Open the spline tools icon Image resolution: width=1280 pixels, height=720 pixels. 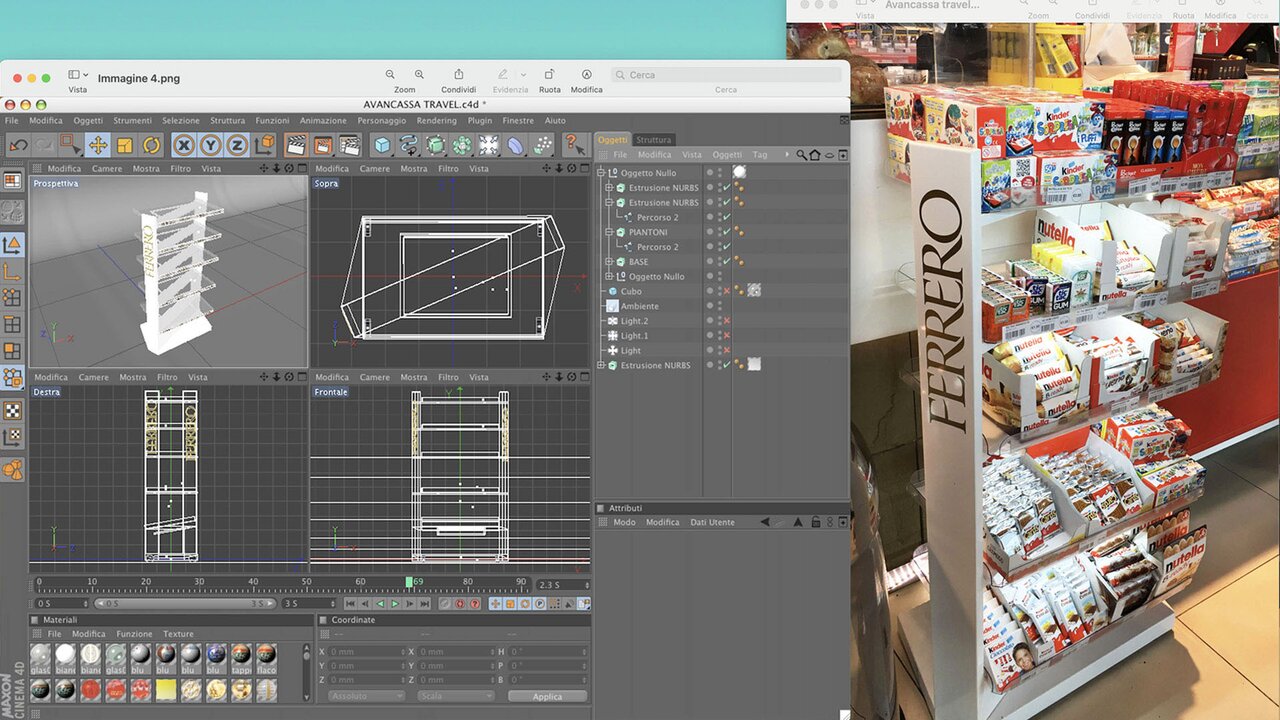[409, 146]
